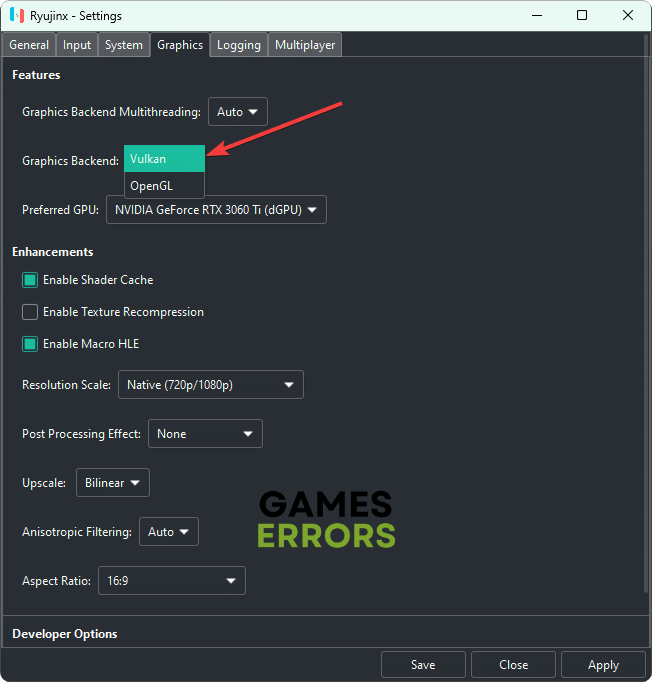
Task: Click the Enhancements section heading
Action: (53, 252)
